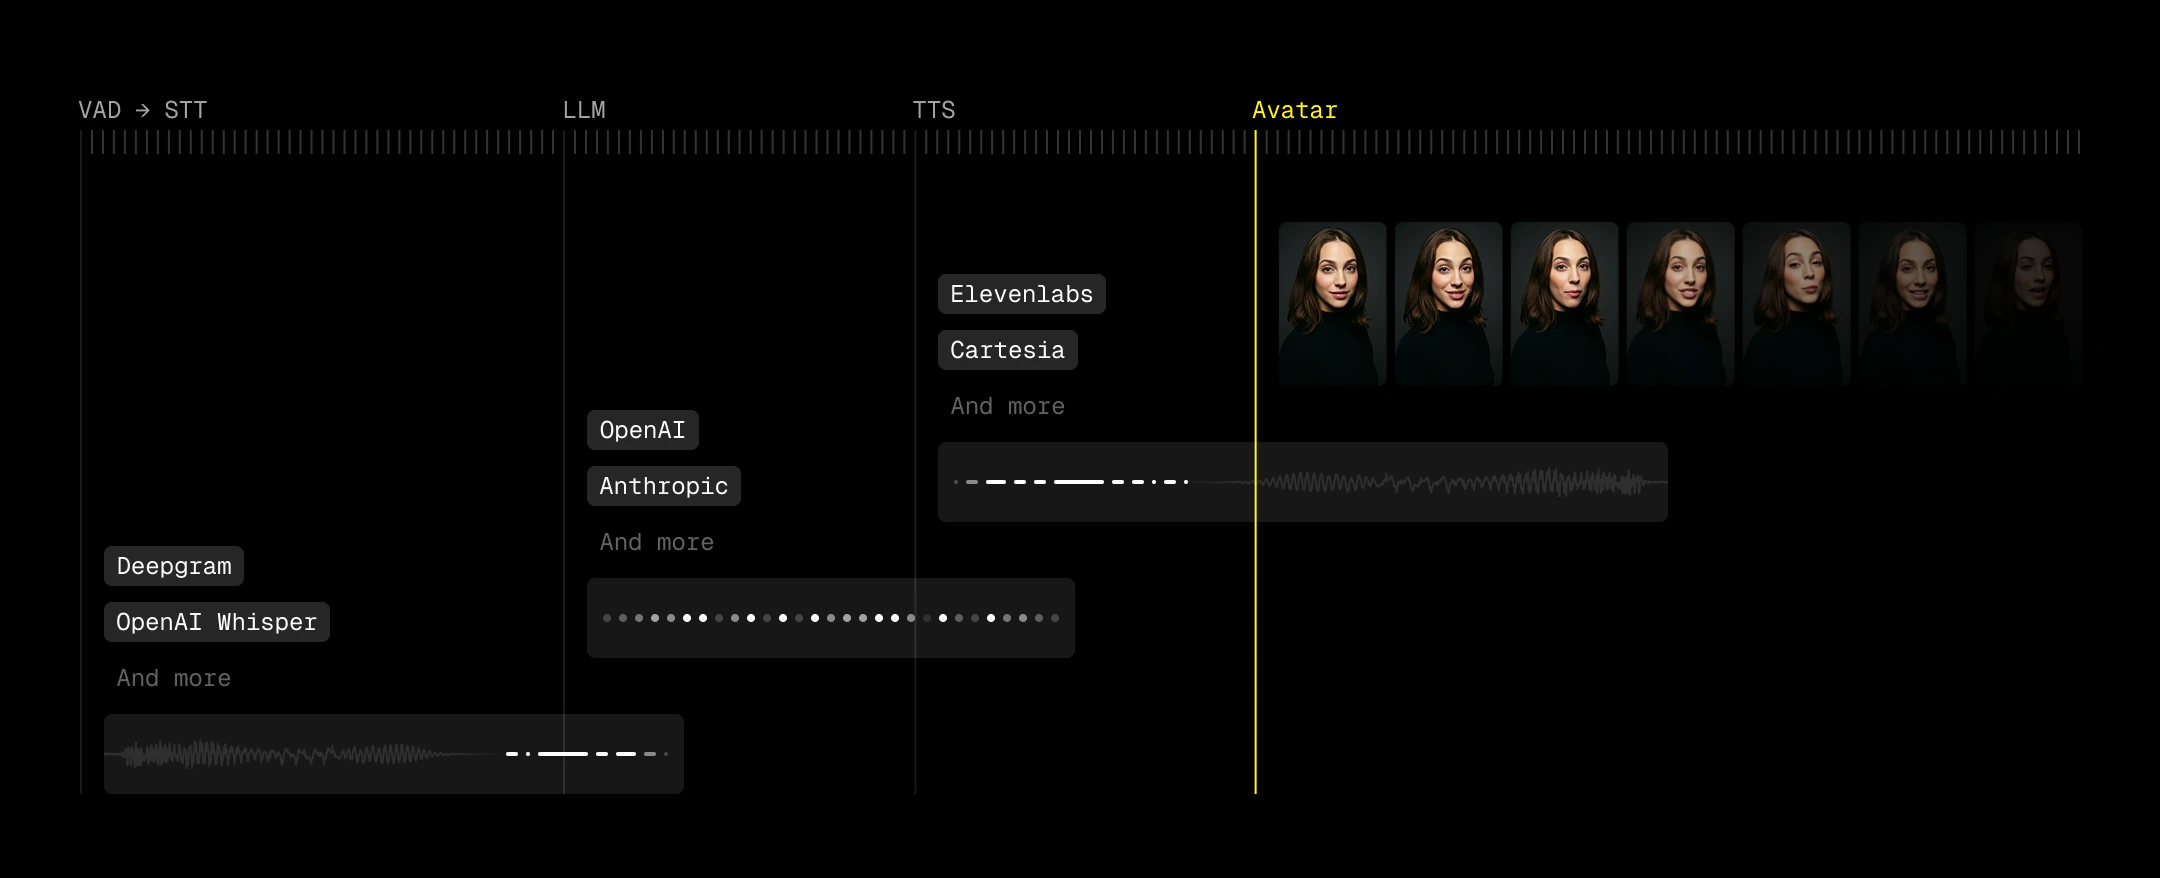Screen dimensions: 2160x878
Task: Select the OpenAI provider tag
Action: 643,430
